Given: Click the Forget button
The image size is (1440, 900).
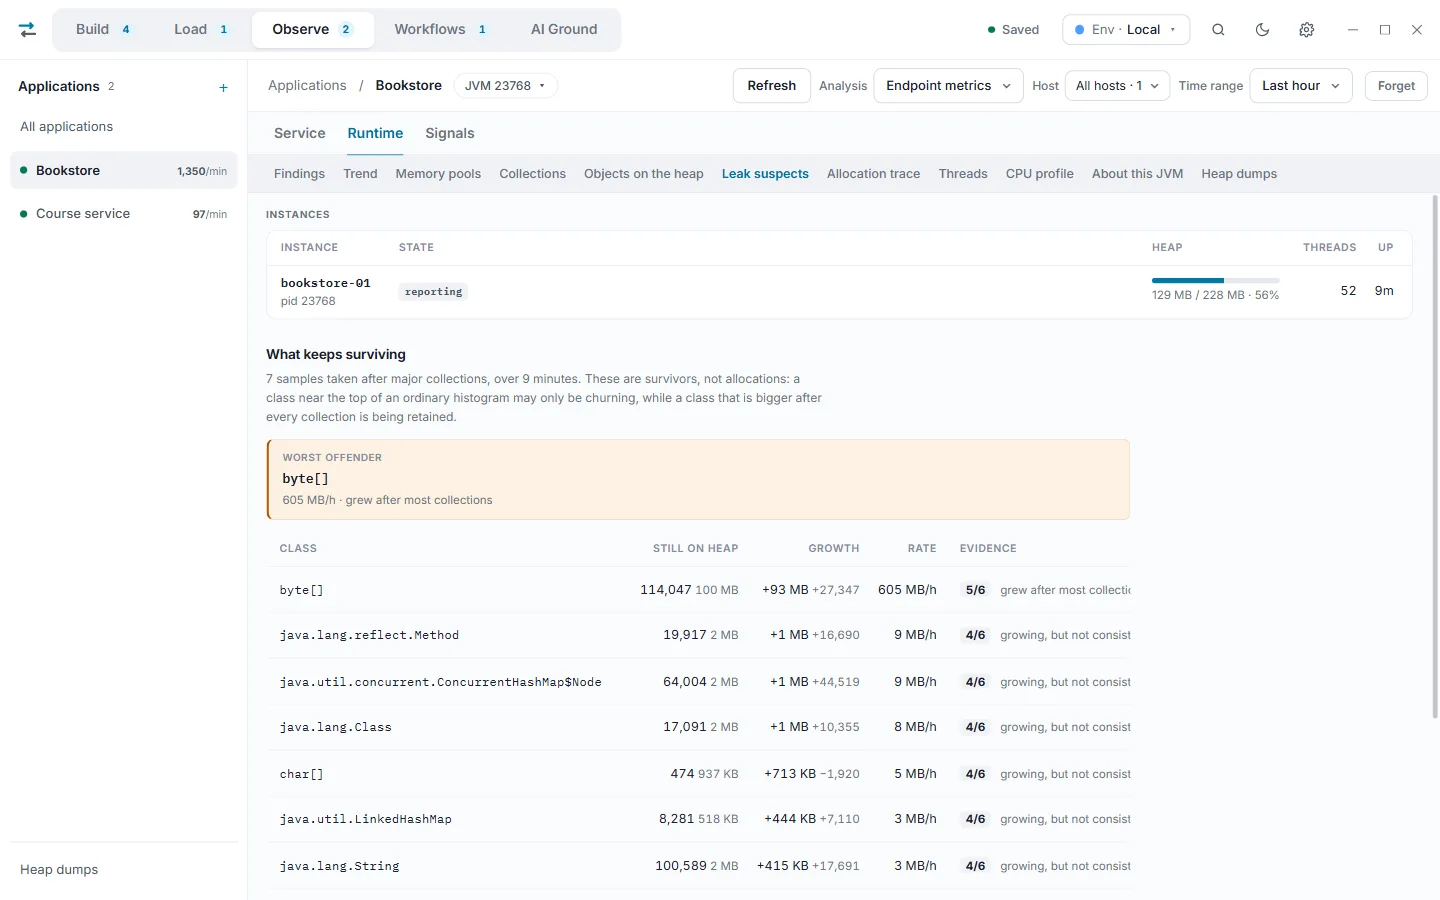Looking at the screenshot, I should pos(1396,86).
